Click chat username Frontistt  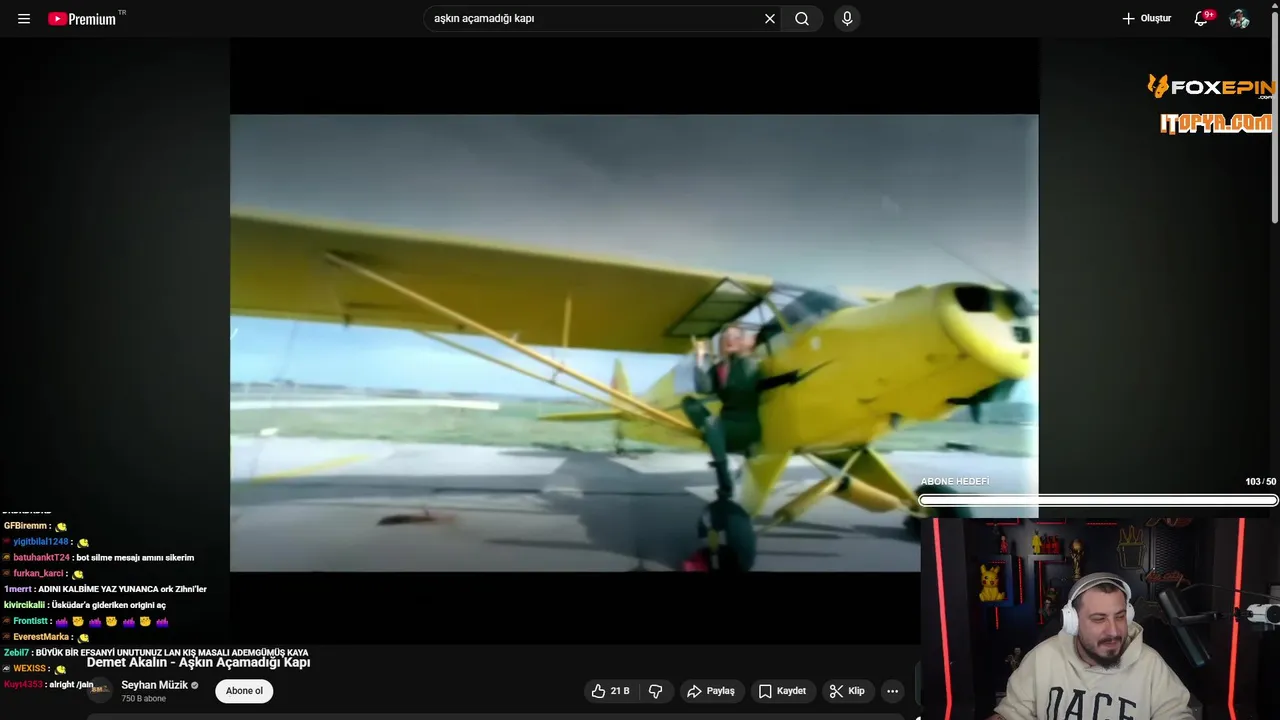(31, 621)
